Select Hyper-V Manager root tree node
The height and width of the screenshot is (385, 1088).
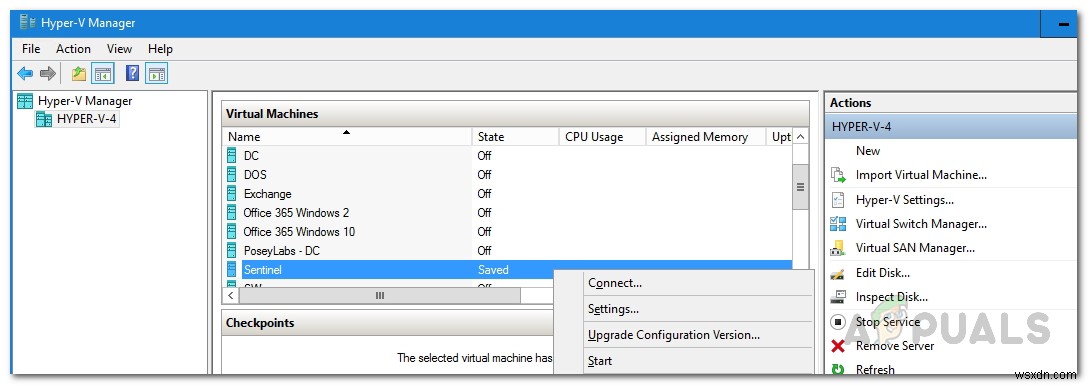(x=85, y=101)
